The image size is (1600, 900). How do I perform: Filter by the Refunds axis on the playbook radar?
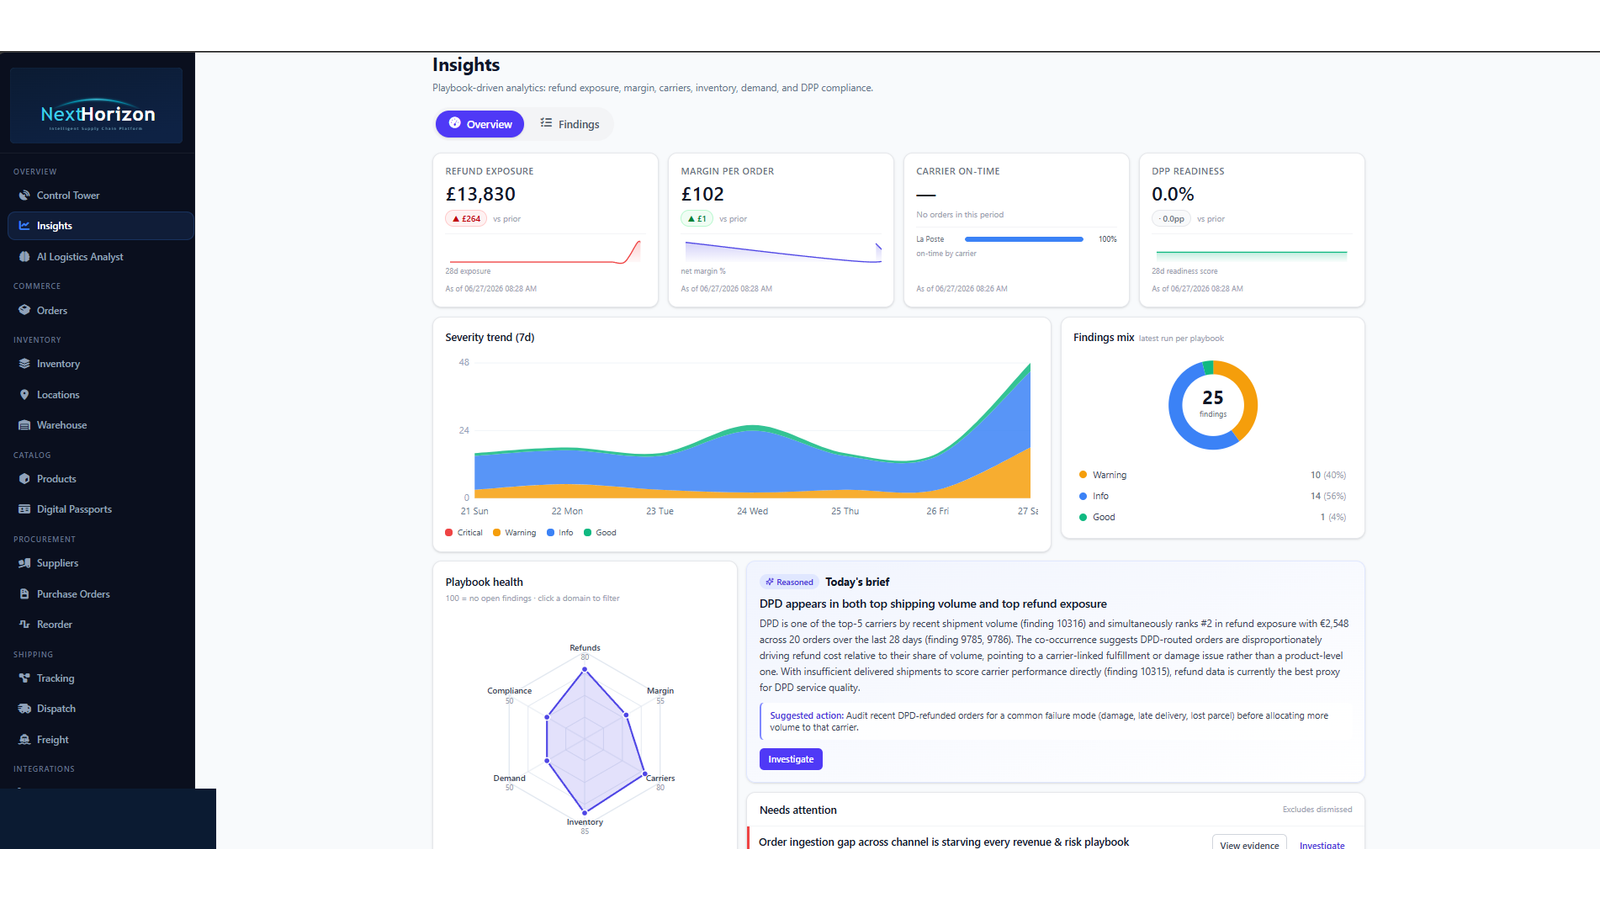point(585,648)
